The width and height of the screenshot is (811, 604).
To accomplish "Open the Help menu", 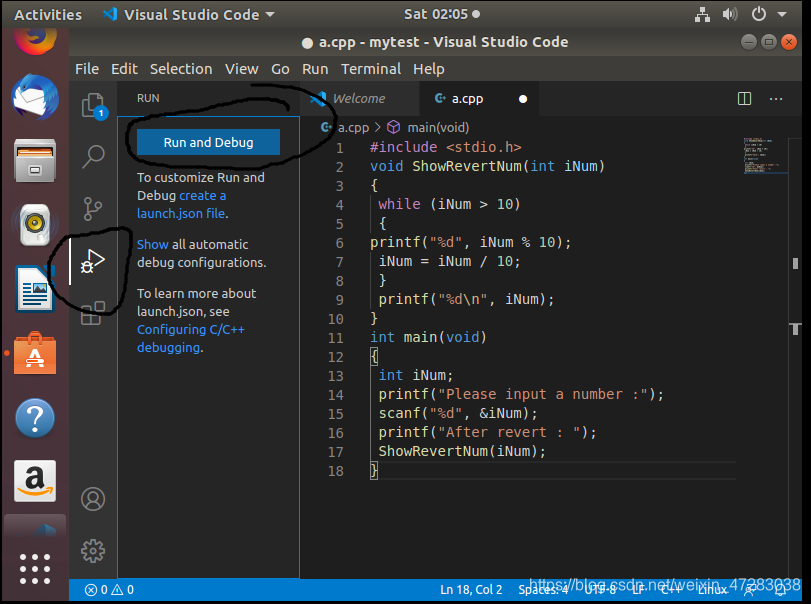I will (429, 69).
